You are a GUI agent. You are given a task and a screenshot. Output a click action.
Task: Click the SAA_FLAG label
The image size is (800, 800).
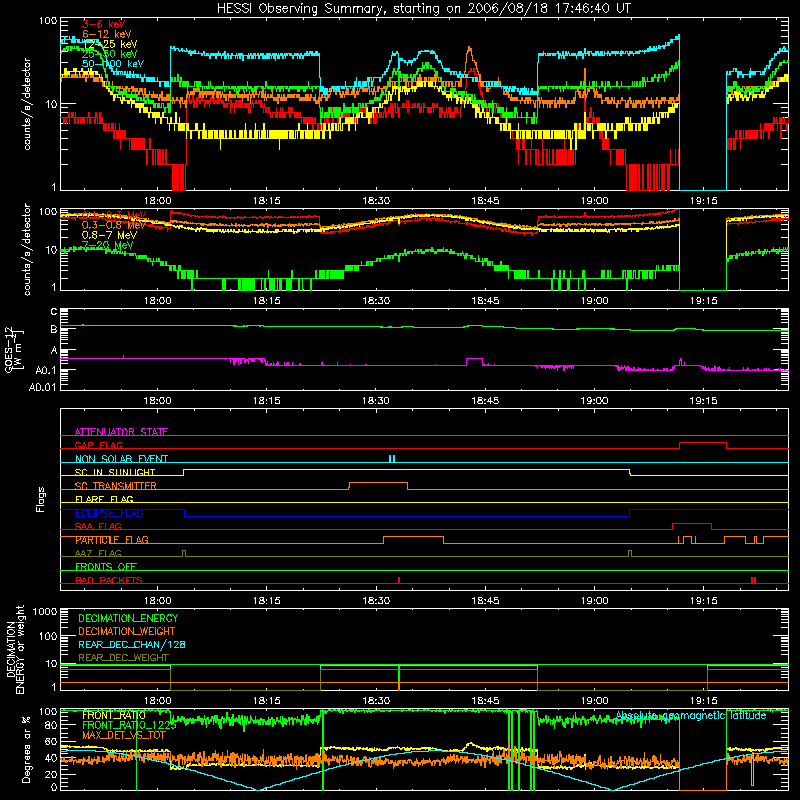point(98,526)
